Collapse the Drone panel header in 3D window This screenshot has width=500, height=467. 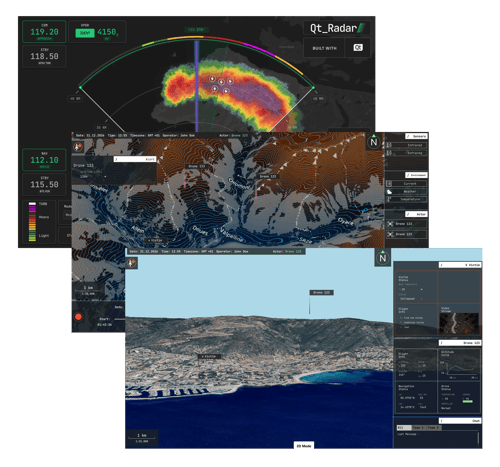tap(459, 343)
